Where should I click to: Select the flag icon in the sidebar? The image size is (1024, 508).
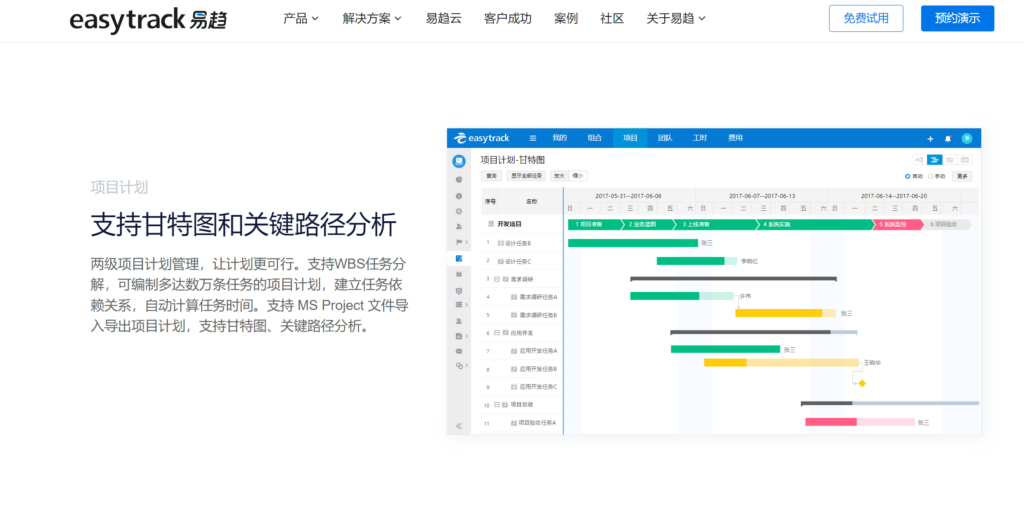[x=458, y=242]
